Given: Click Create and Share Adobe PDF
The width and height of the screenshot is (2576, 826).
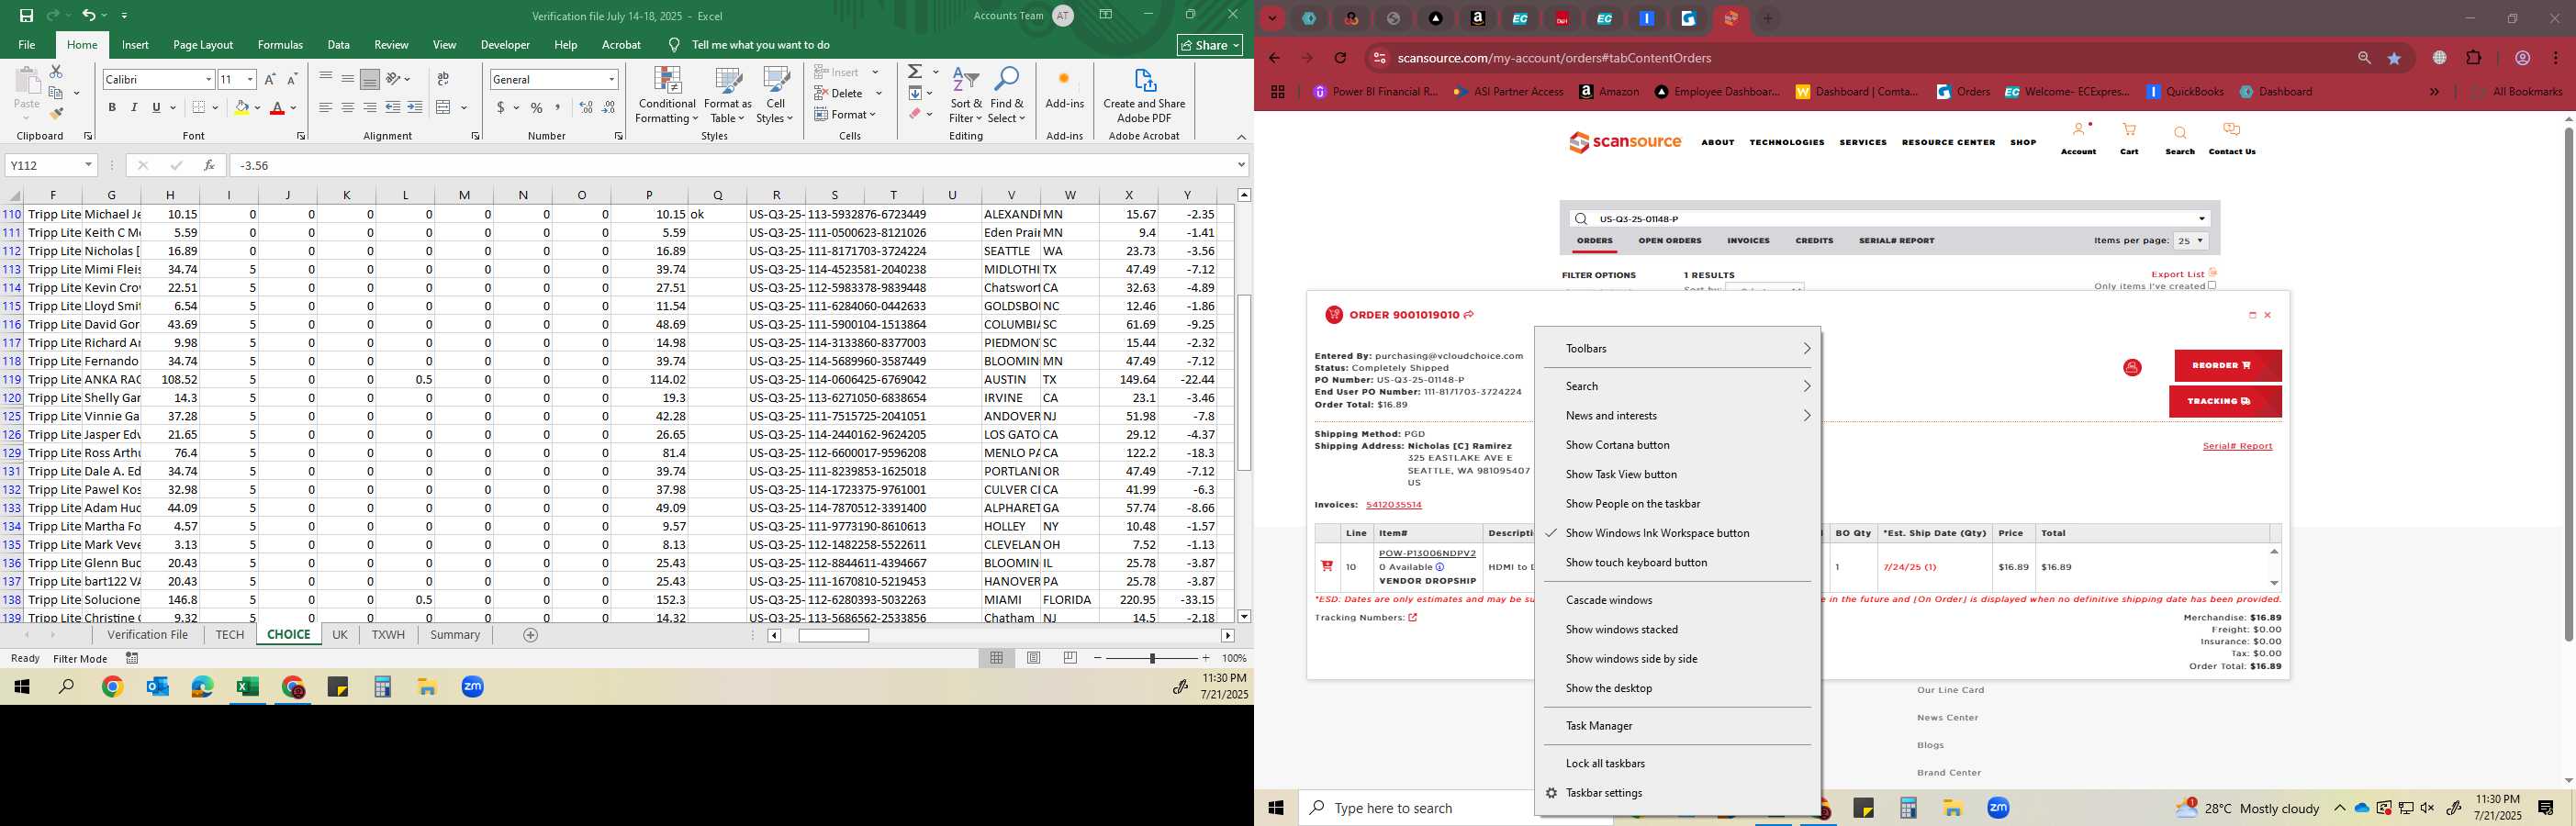Looking at the screenshot, I should click(x=1144, y=95).
